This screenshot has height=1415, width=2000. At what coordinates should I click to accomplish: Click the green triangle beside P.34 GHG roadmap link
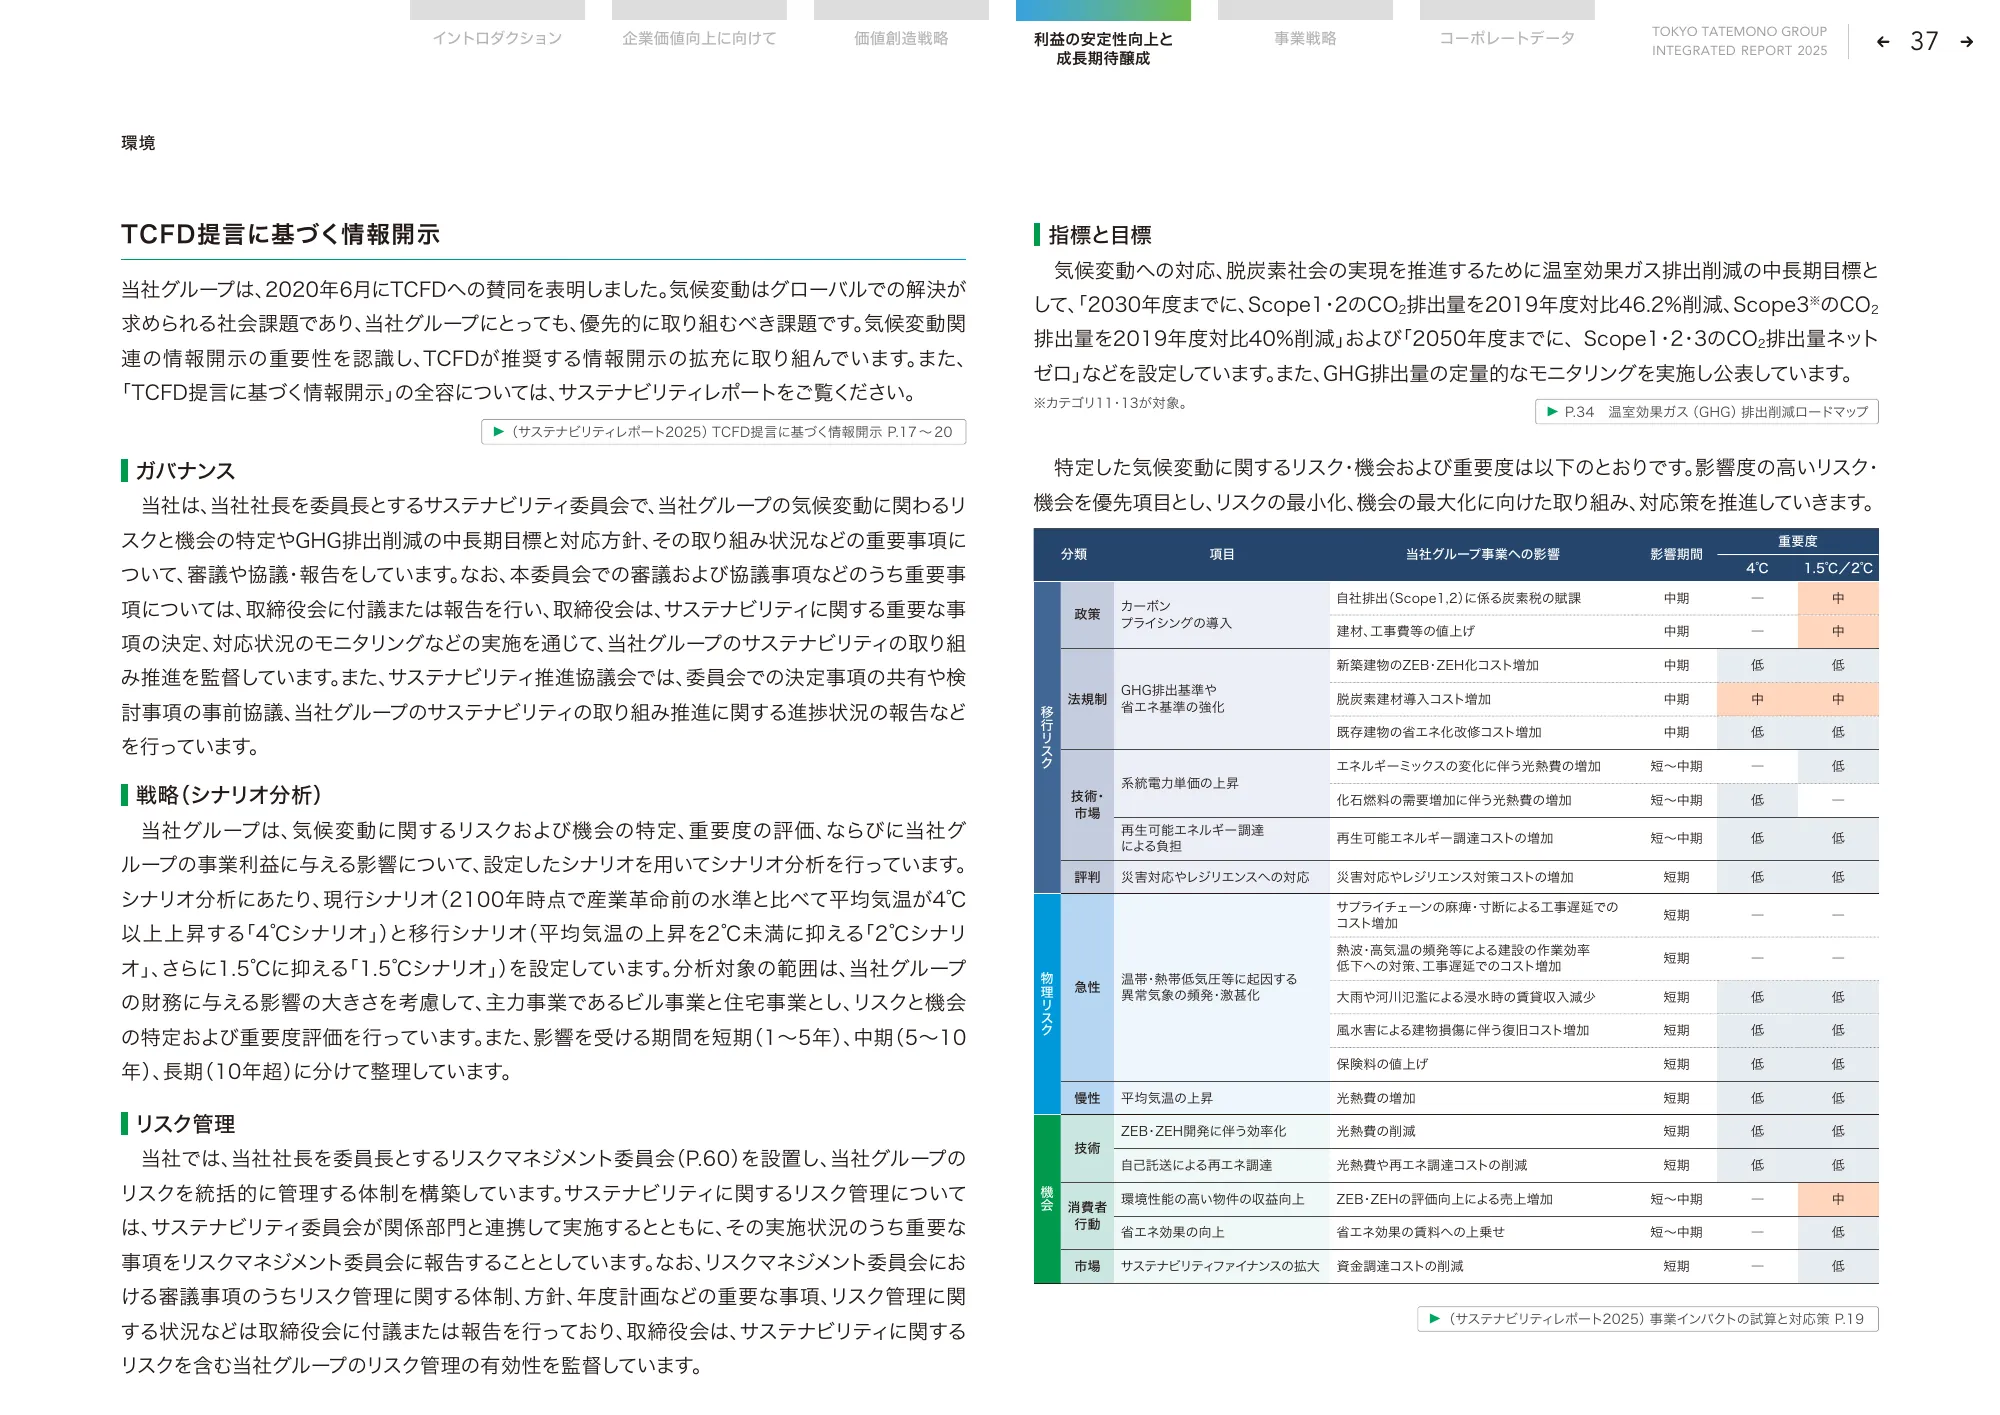(x=1552, y=411)
